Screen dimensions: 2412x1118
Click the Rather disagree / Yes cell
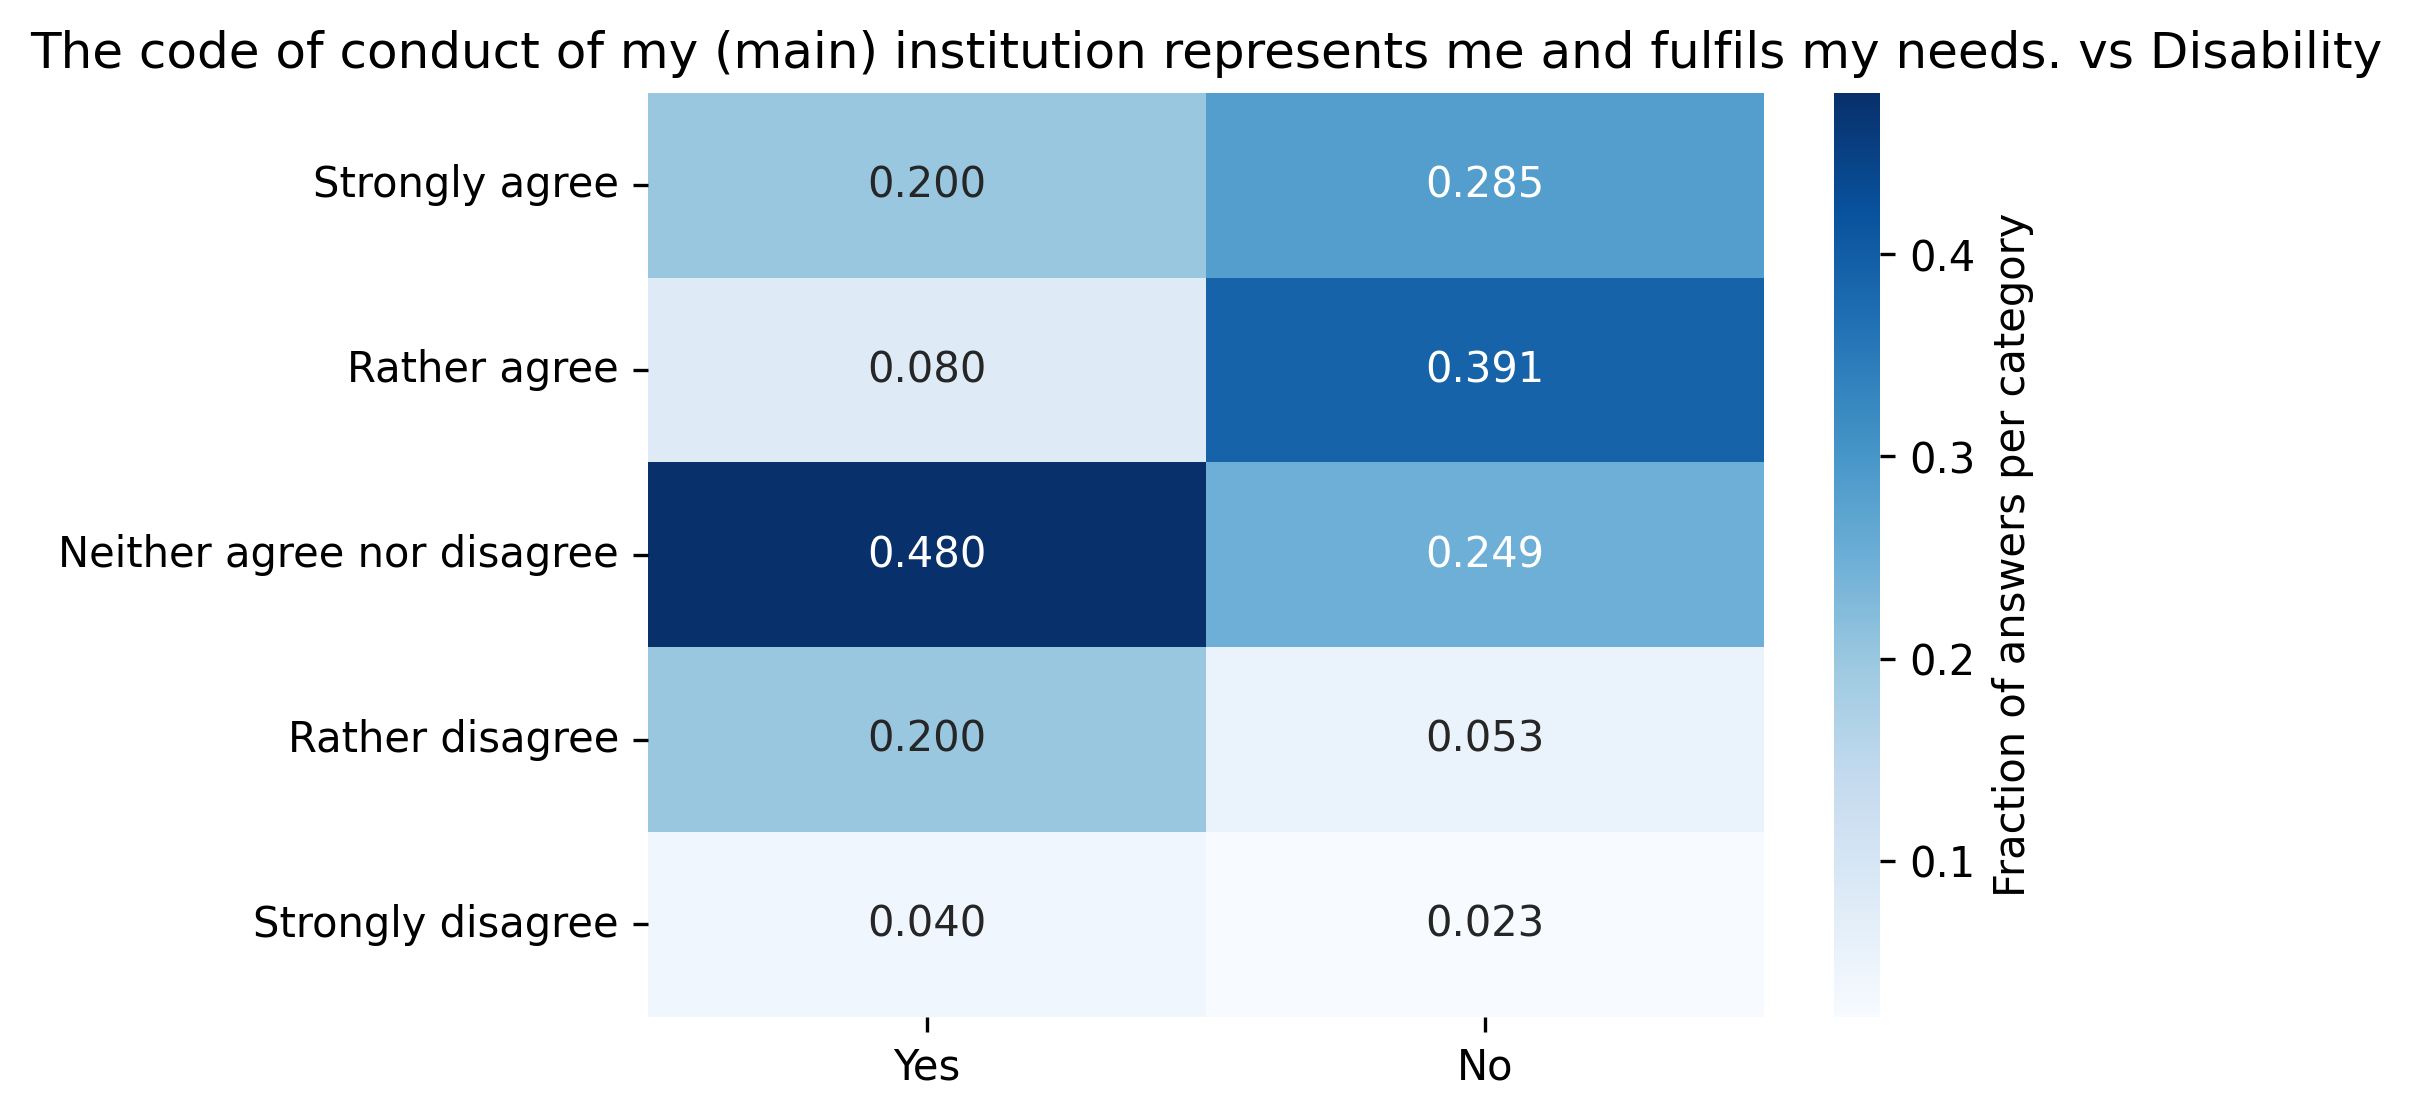coord(926,738)
